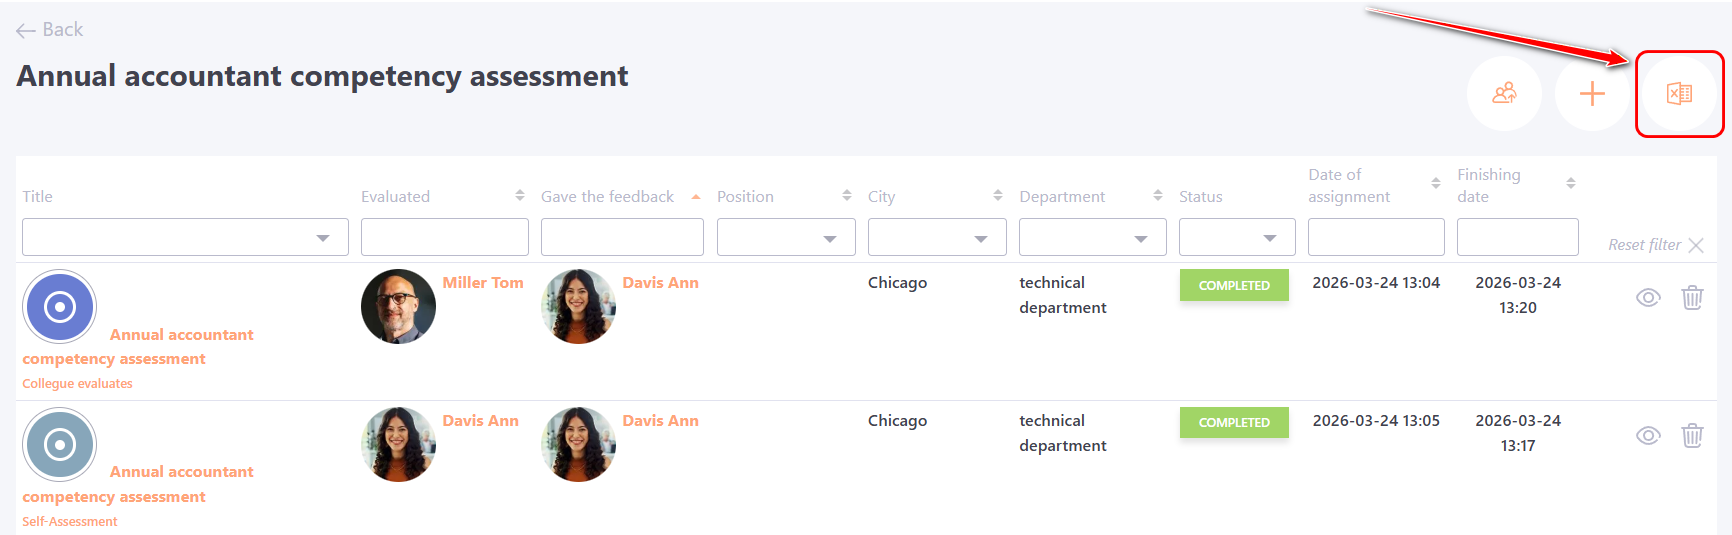Delete the Self-Assessment row via trash icon
This screenshot has width=1732, height=535.
1691,436
